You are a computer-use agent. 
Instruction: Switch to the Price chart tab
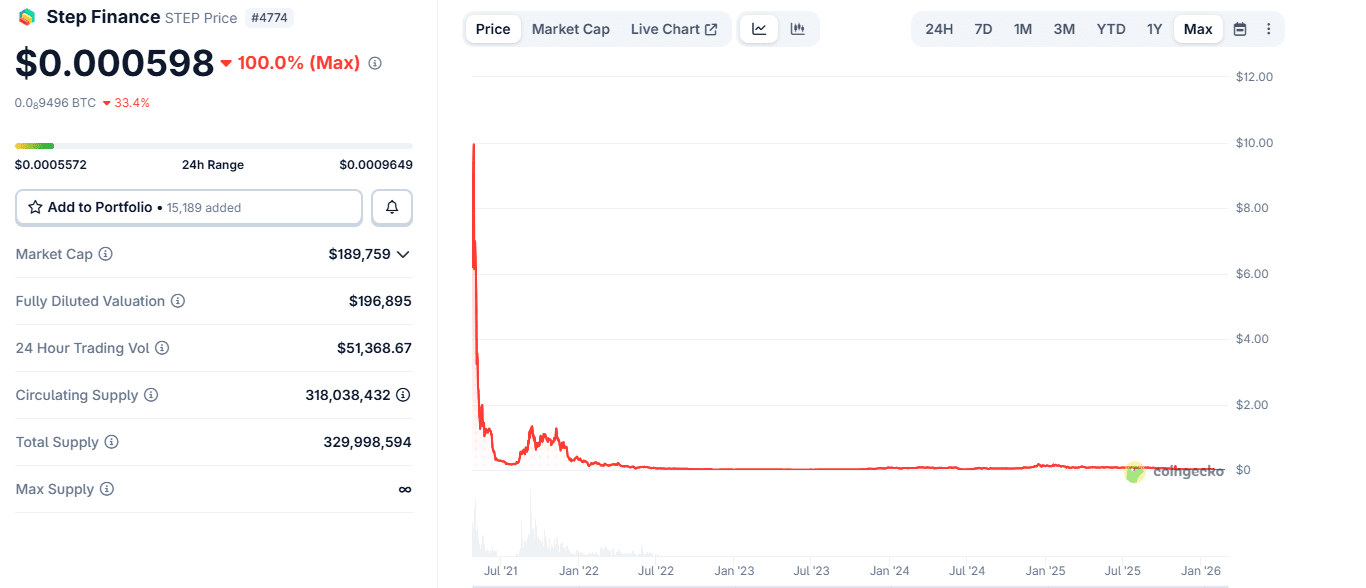coord(492,29)
